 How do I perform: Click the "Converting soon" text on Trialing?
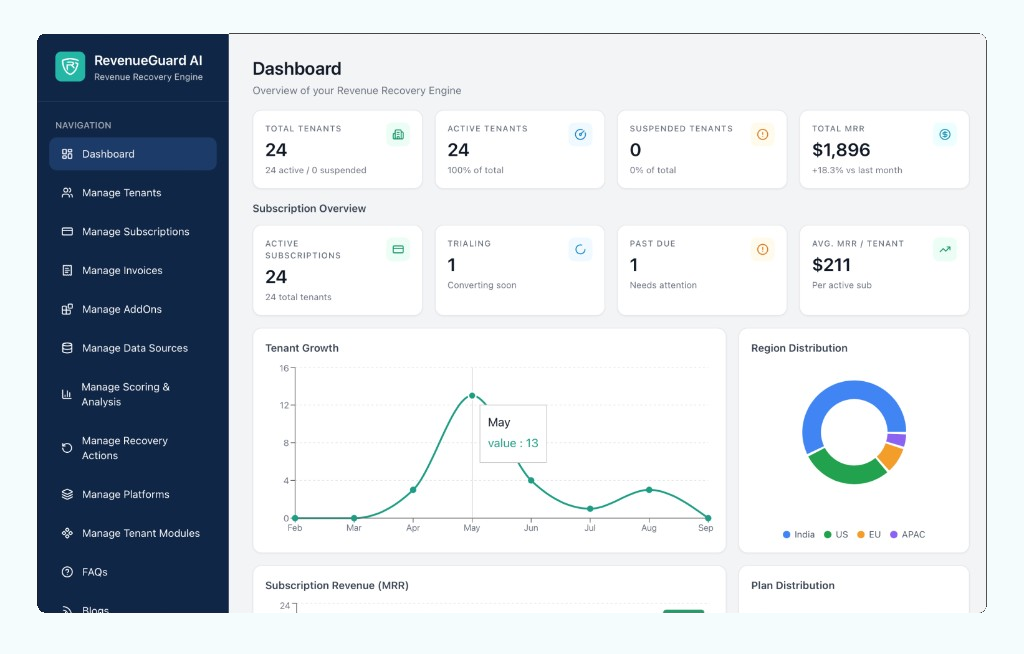point(482,285)
